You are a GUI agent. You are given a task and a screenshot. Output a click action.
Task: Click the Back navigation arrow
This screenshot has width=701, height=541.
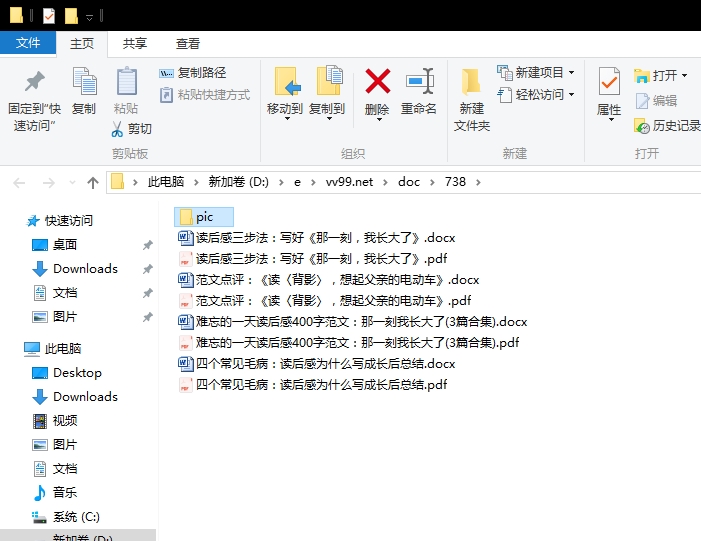click(19, 182)
